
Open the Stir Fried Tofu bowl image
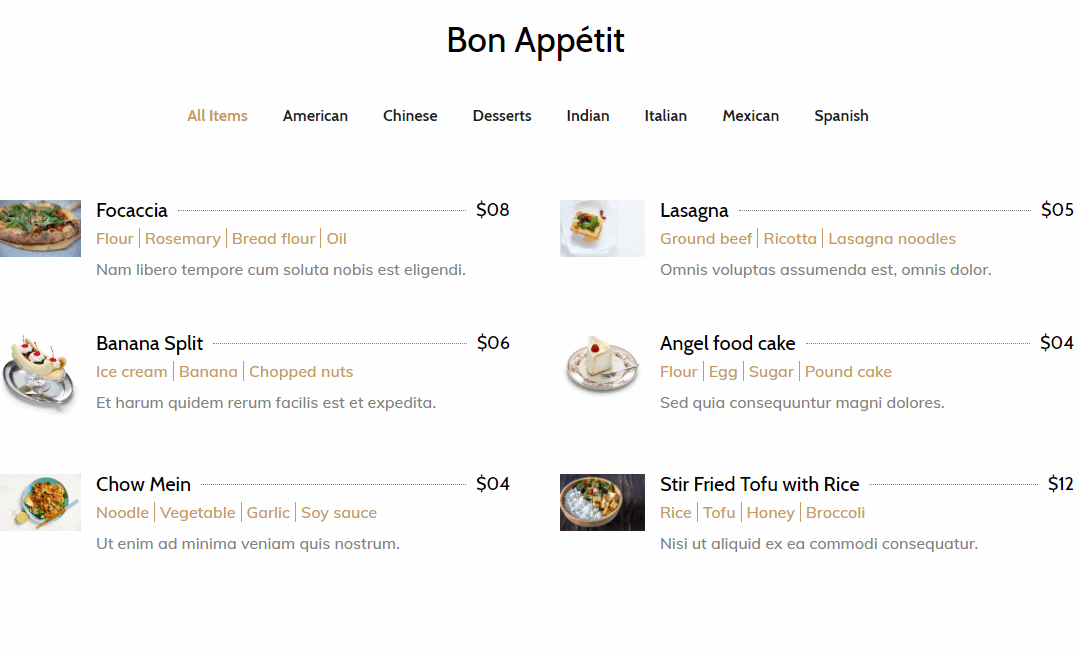coord(602,502)
